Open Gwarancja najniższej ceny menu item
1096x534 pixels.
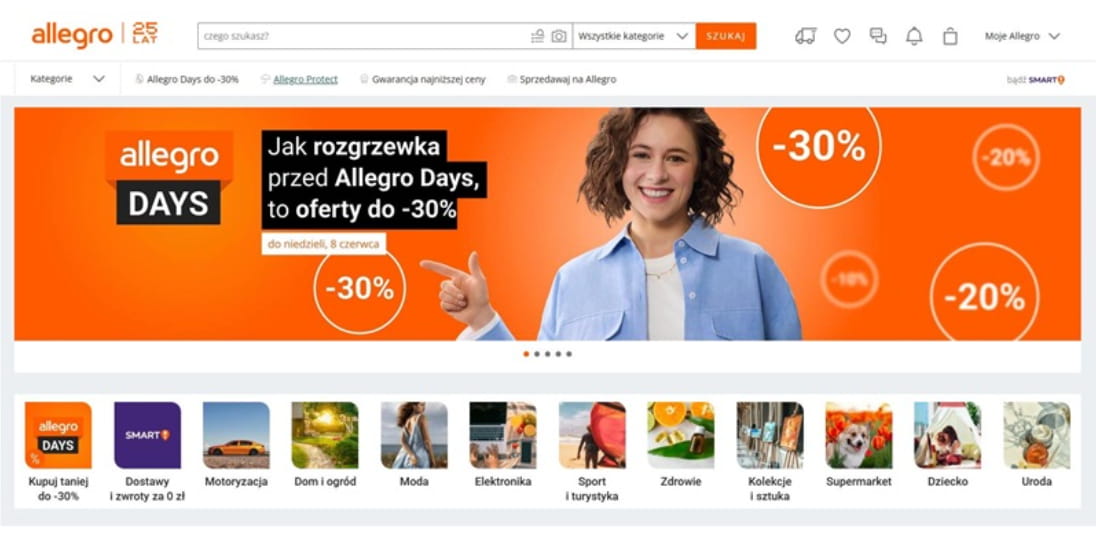click(x=422, y=80)
